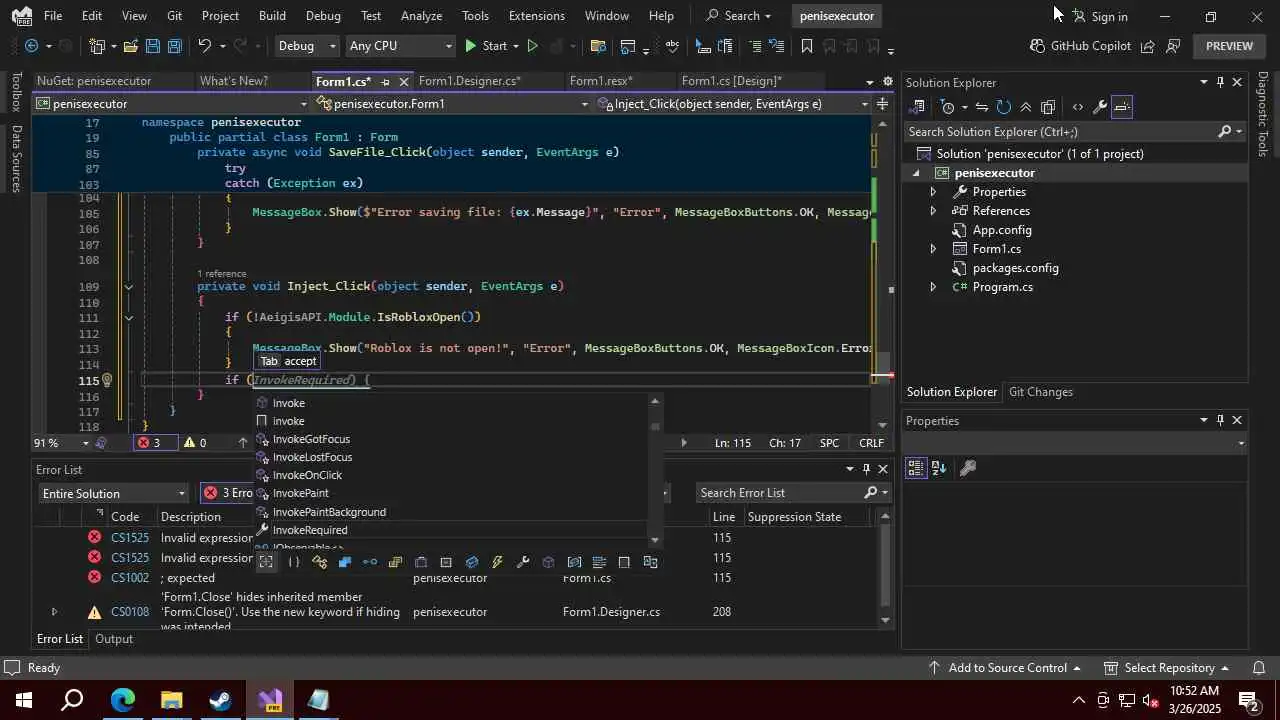Save the current file with the Save icon
1280x720 pixels.
[x=152, y=46]
